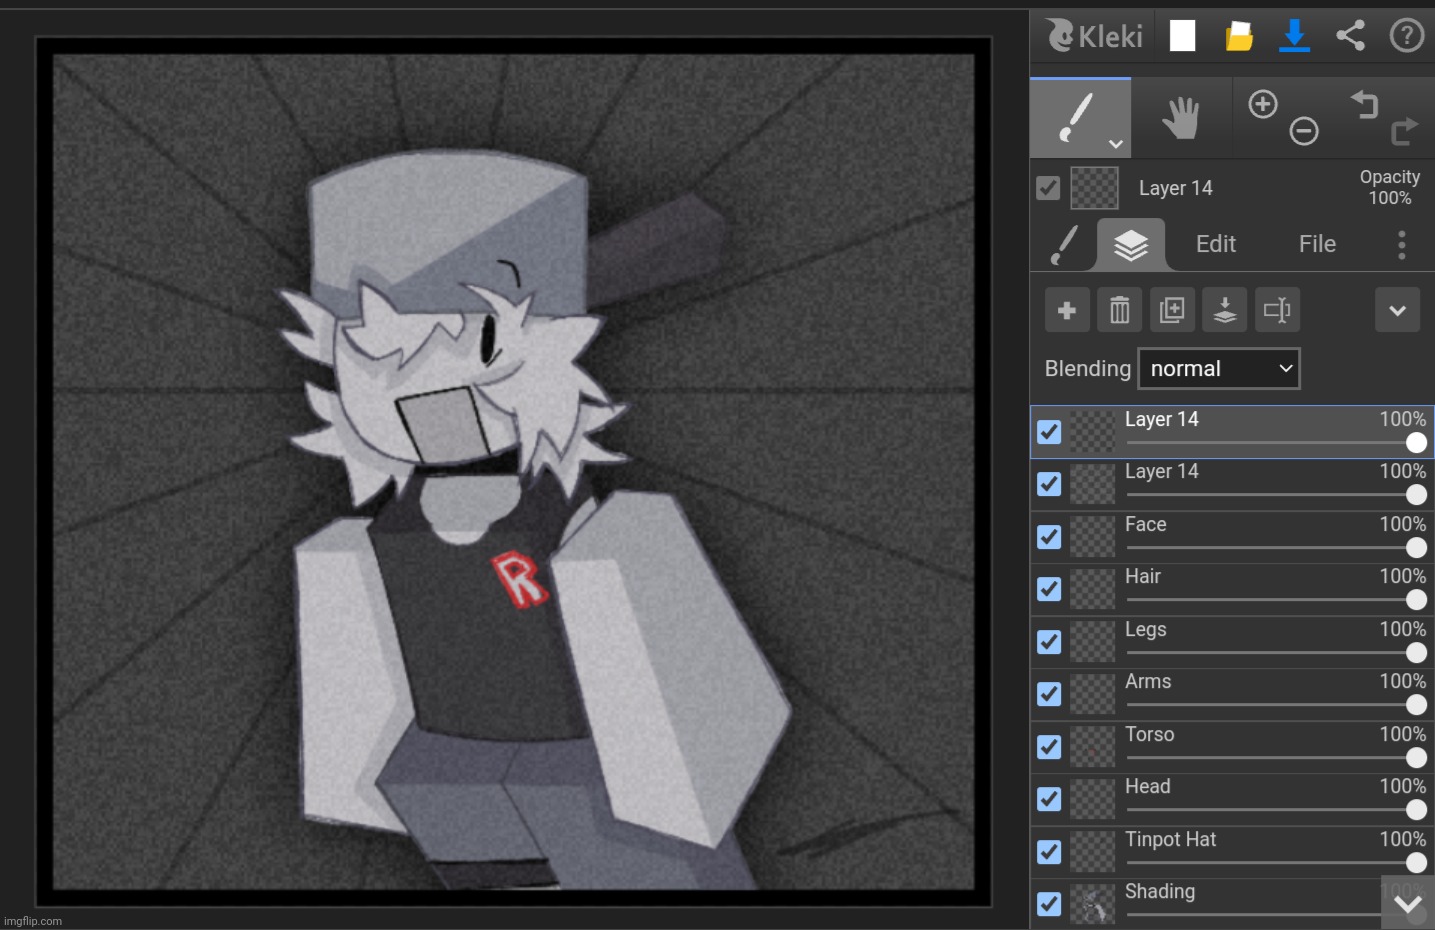Screen dimensions: 1435x930
Task: Delete the selected layer
Action: pos(1120,310)
